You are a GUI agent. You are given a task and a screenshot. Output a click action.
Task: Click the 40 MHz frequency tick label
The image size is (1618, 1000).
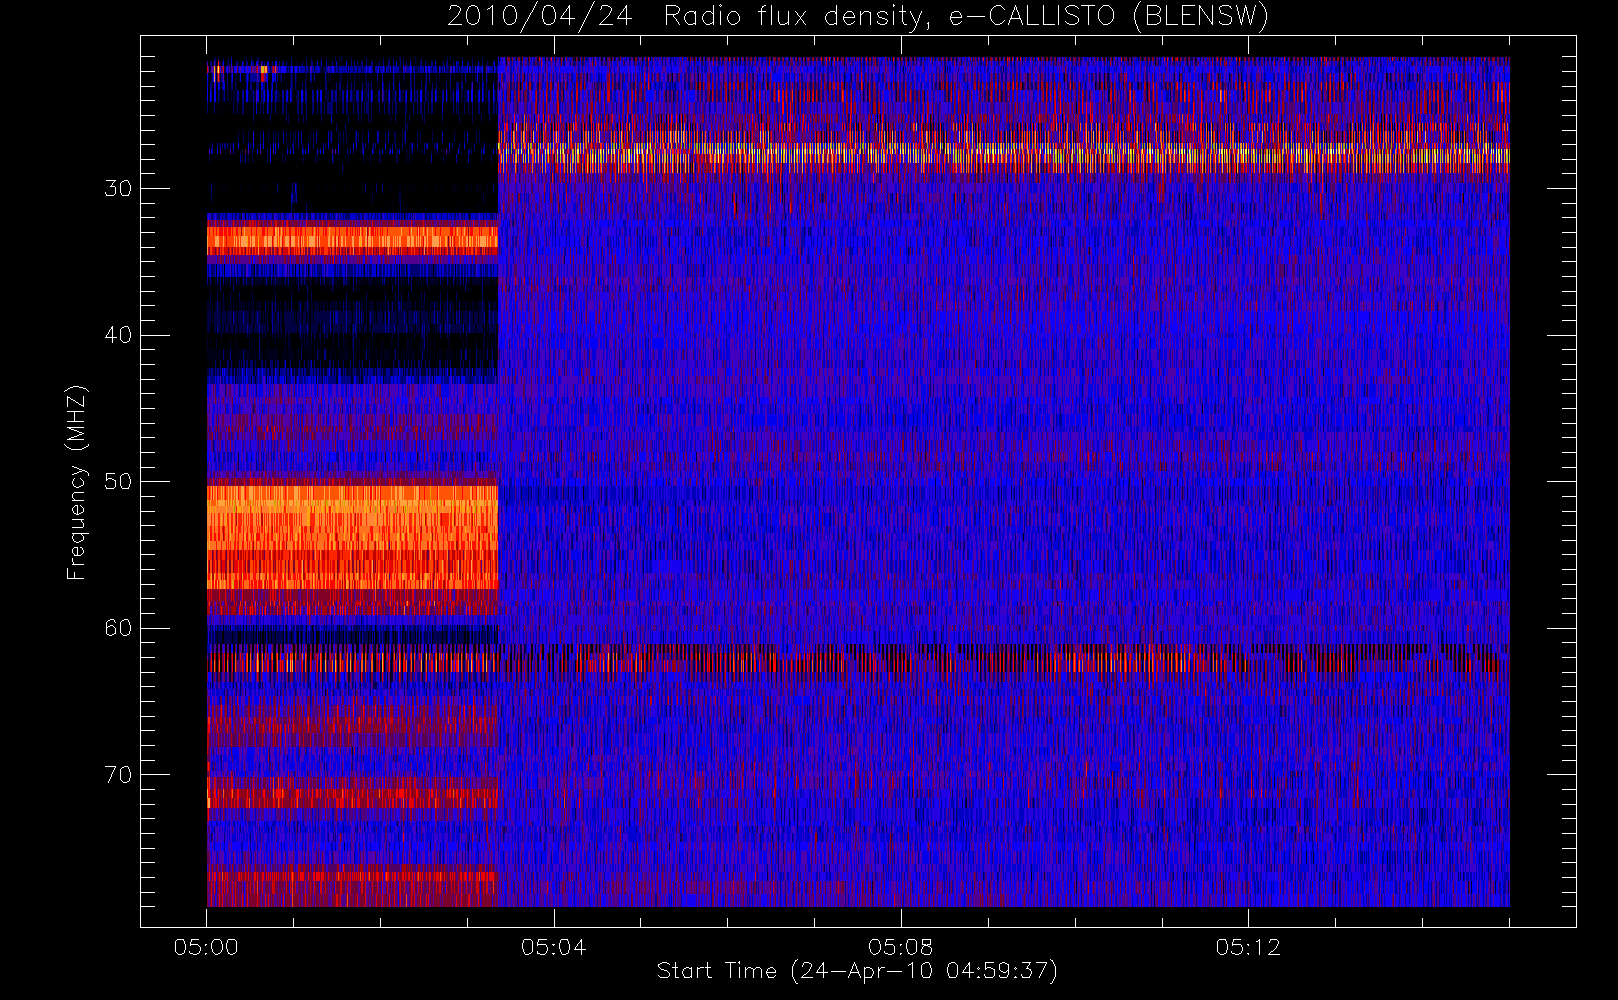(118, 335)
